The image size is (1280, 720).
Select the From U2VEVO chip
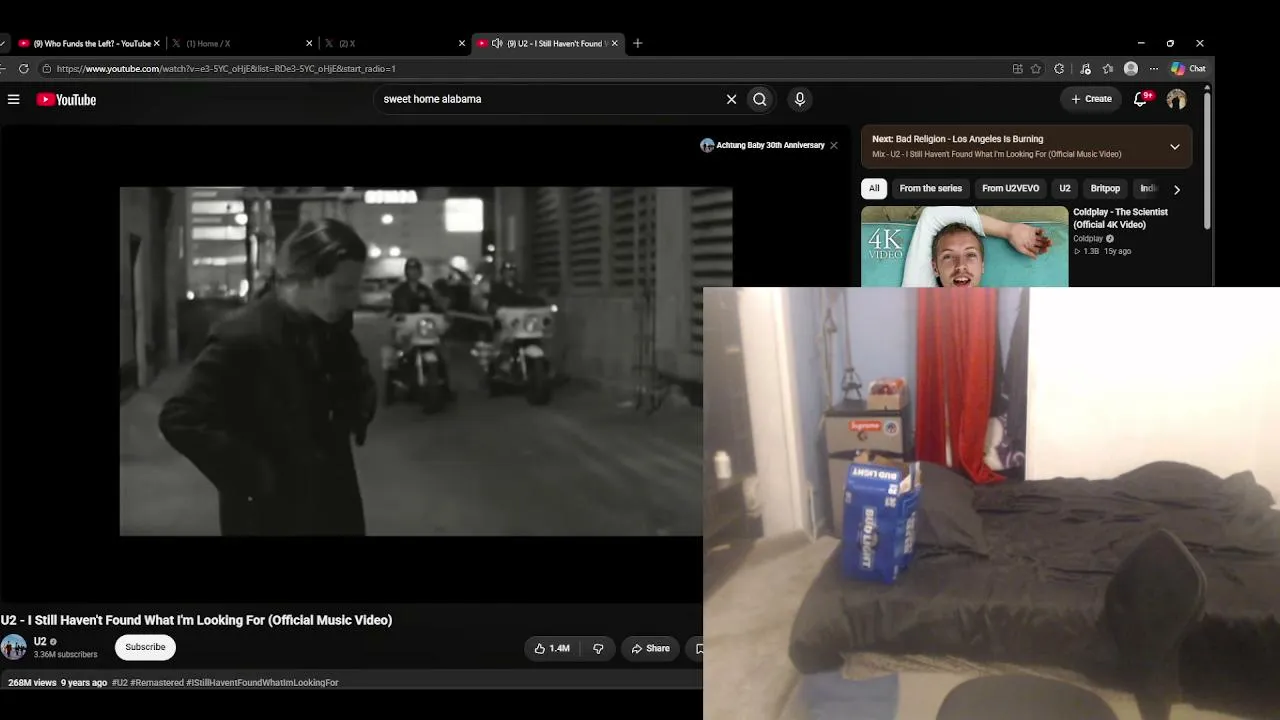click(x=1010, y=188)
